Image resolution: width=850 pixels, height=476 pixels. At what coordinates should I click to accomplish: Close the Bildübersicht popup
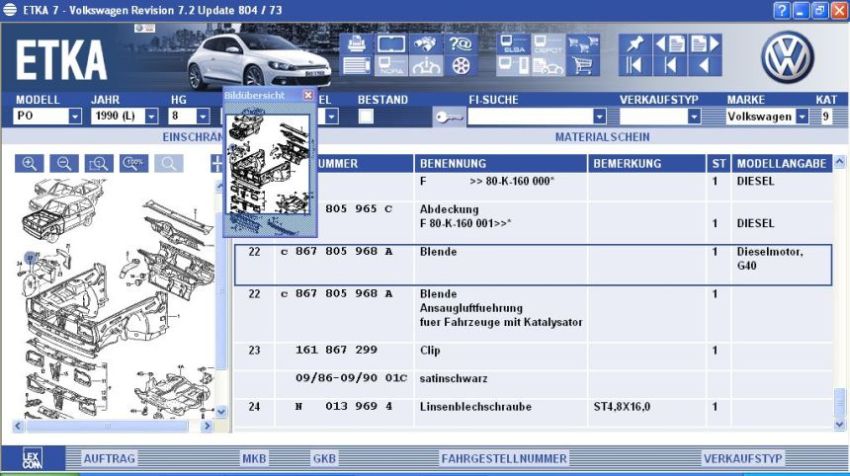[308, 95]
